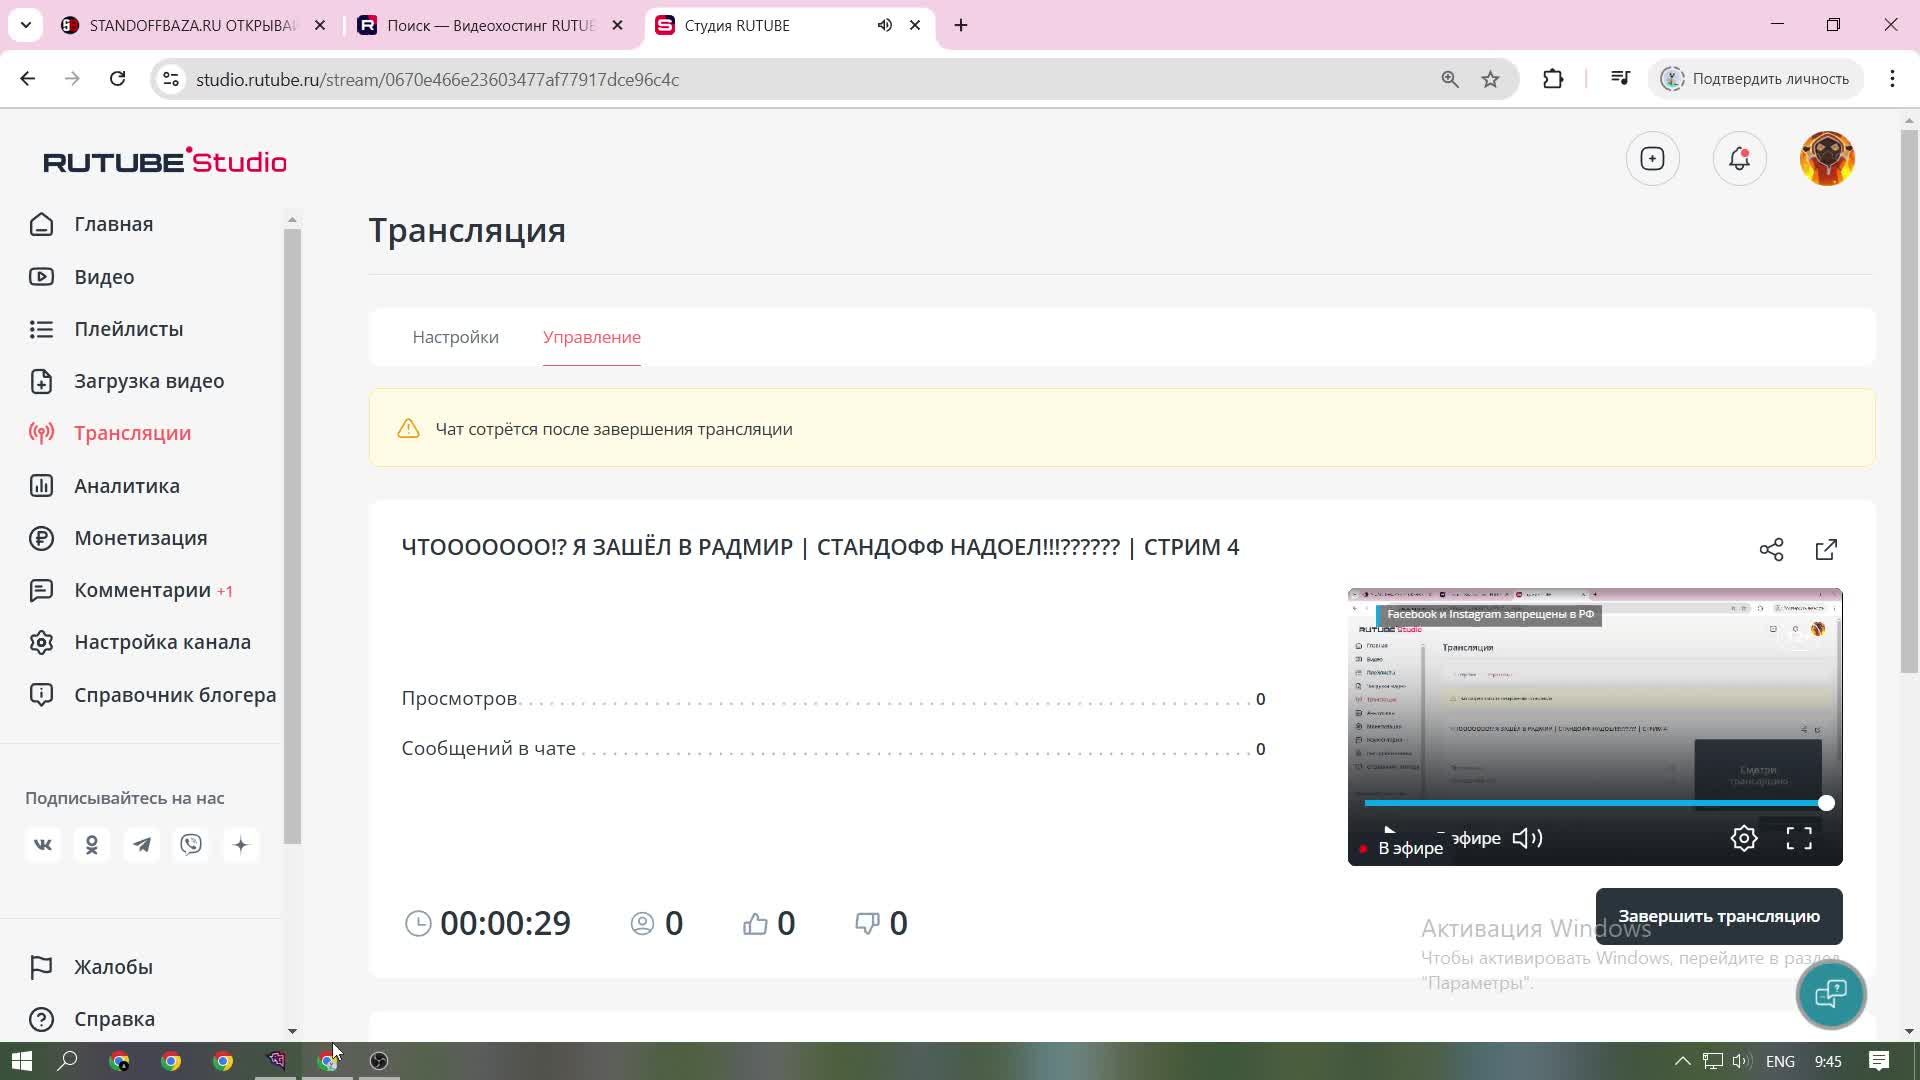Open a new browser tab
Image resolution: width=1920 pixels, height=1080 pixels.
click(x=961, y=25)
